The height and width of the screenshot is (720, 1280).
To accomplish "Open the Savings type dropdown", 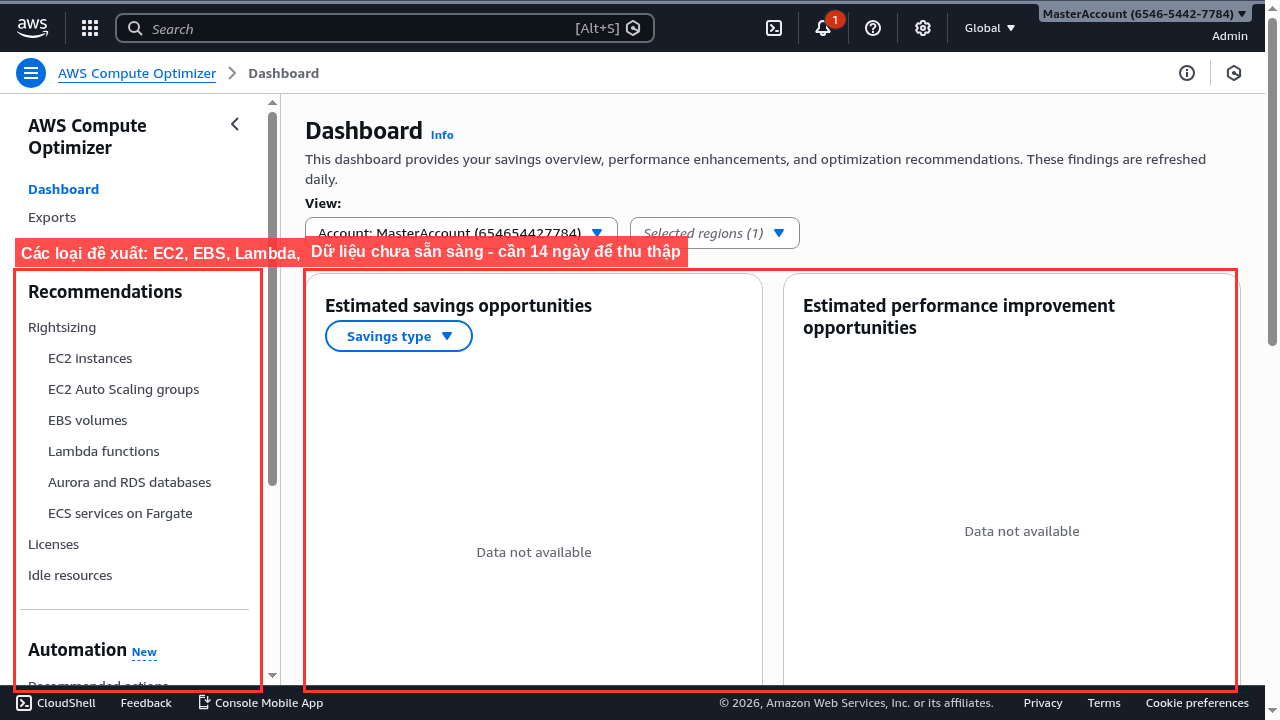I will [398, 336].
